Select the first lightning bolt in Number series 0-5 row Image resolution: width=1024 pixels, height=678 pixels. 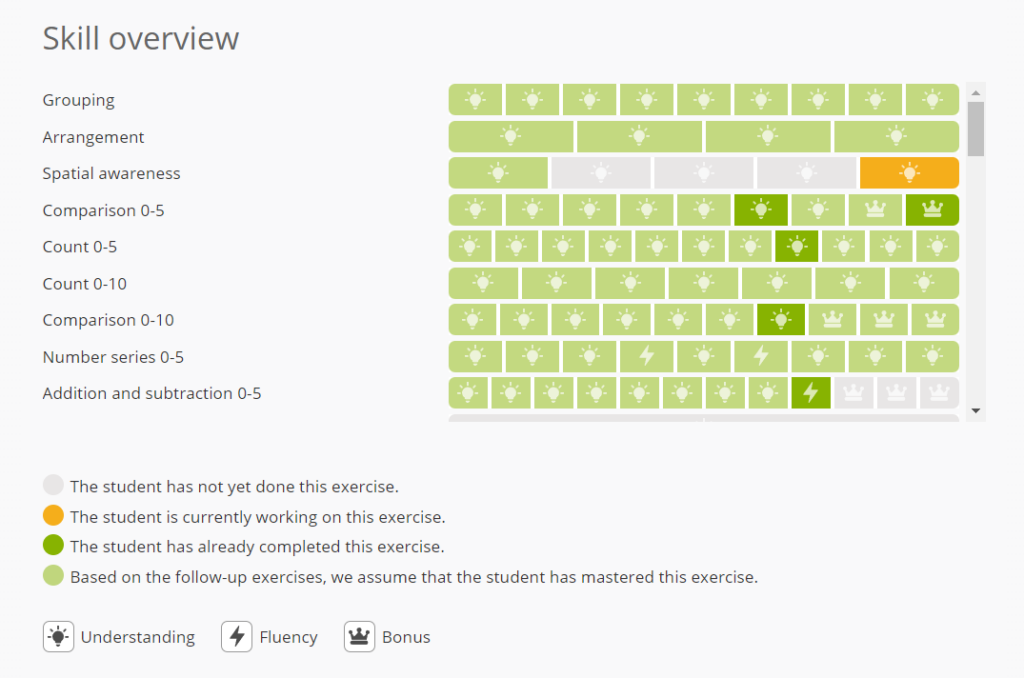pos(647,356)
